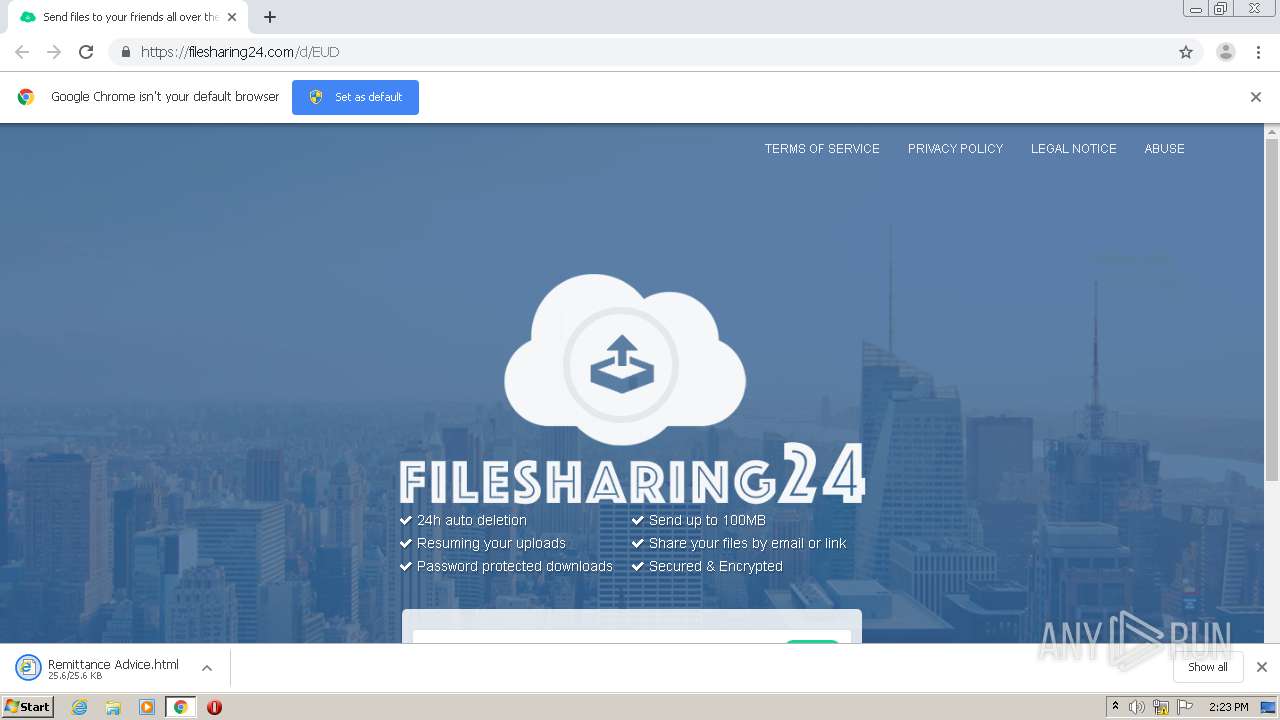Screen dimensions: 1280x720
Task: Click the scrollbar up arrow
Action: pos(1272,131)
